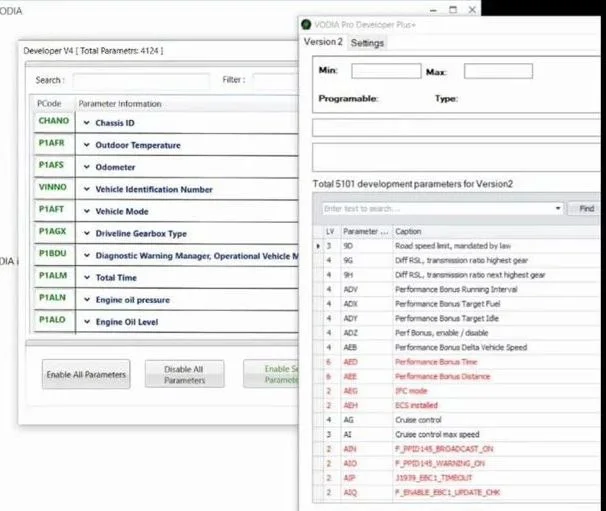The height and width of the screenshot is (511, 606).
Task: Expand the Vehicle Identification Number row
Action: pos(87,189)
